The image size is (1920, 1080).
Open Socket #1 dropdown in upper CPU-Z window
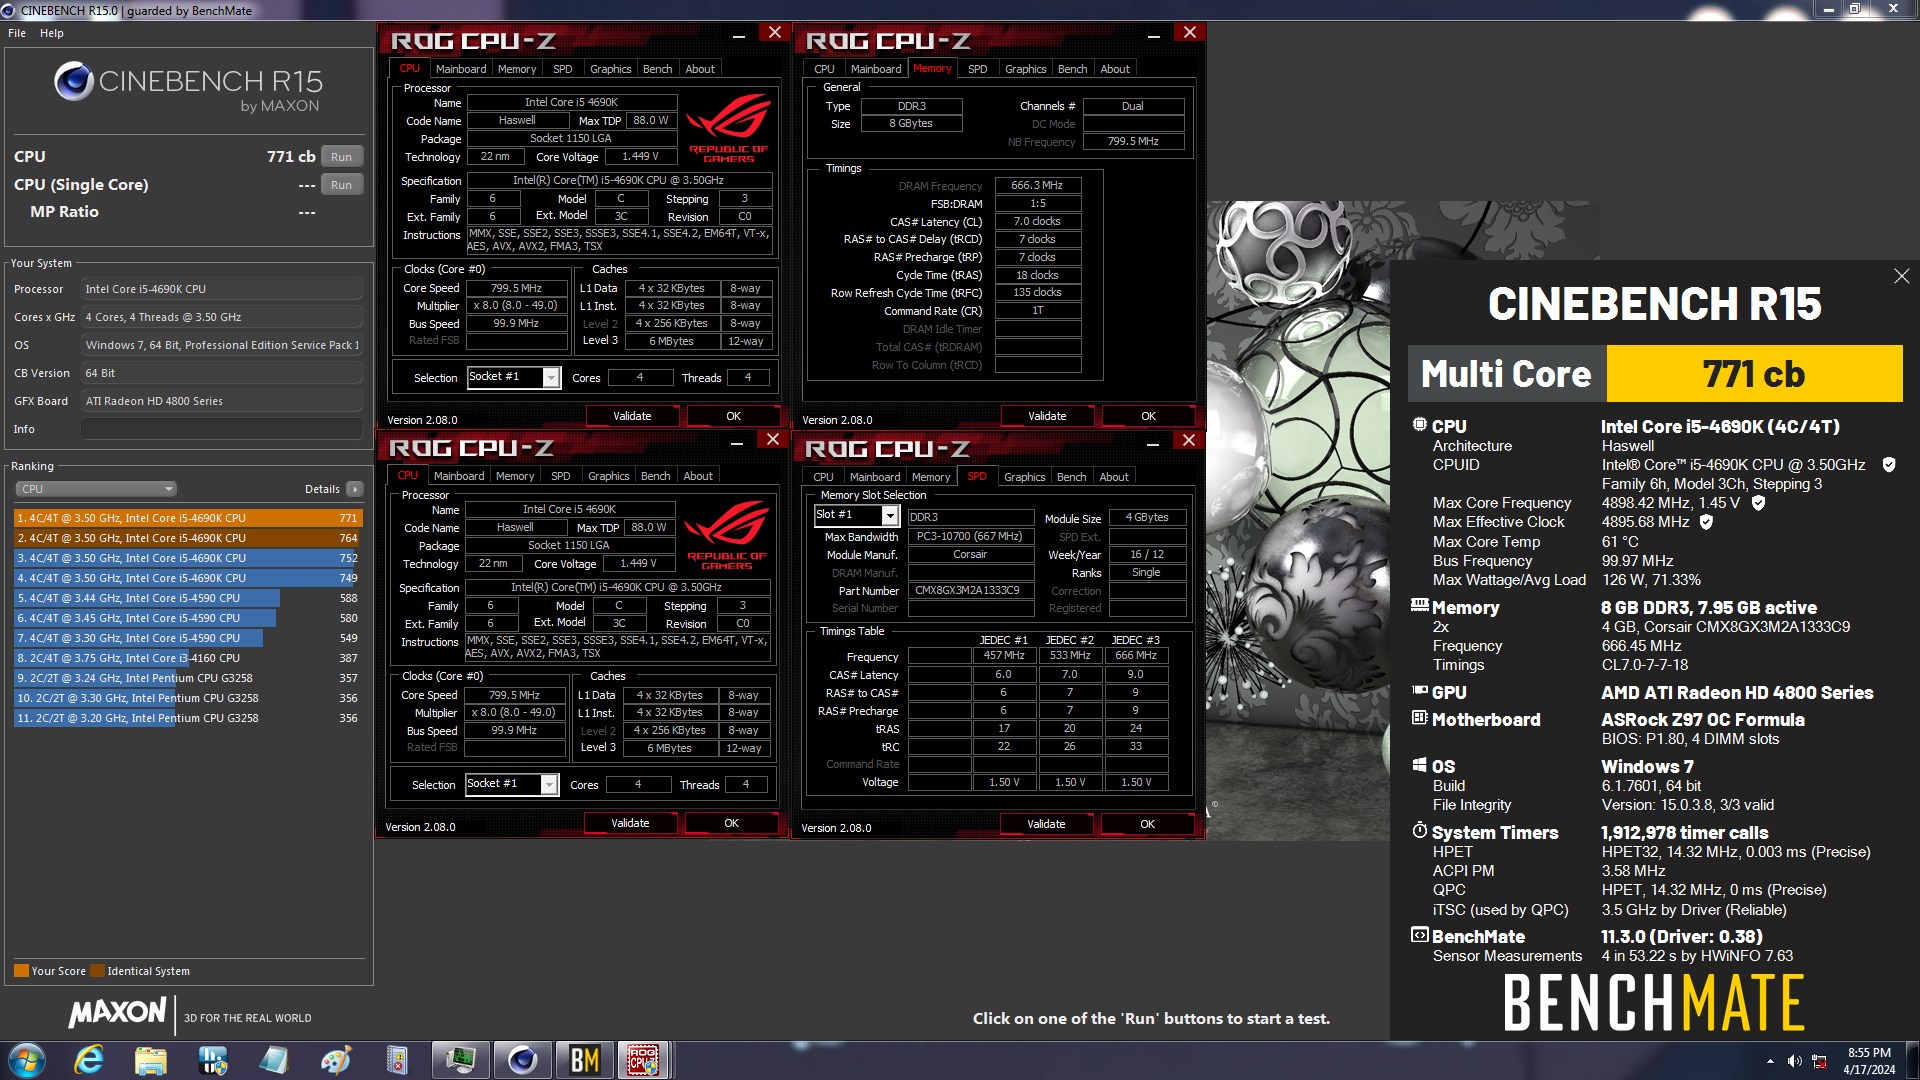point(513,377)
